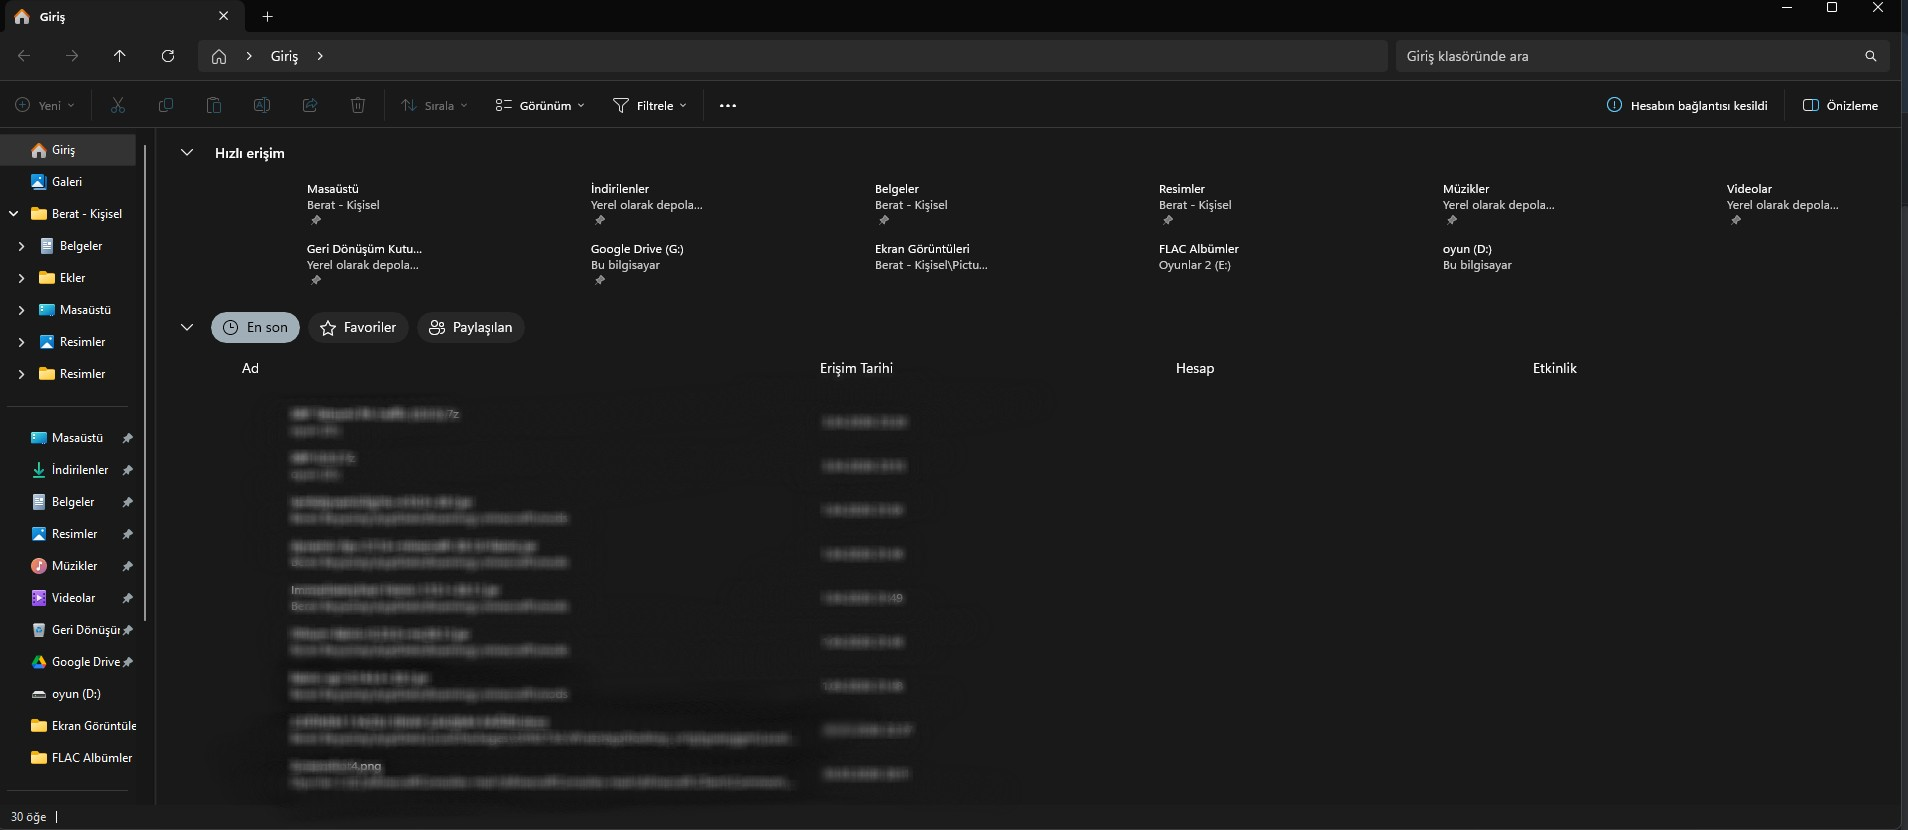
Task: Open a new tab with plus button
Action: (267, 17)
